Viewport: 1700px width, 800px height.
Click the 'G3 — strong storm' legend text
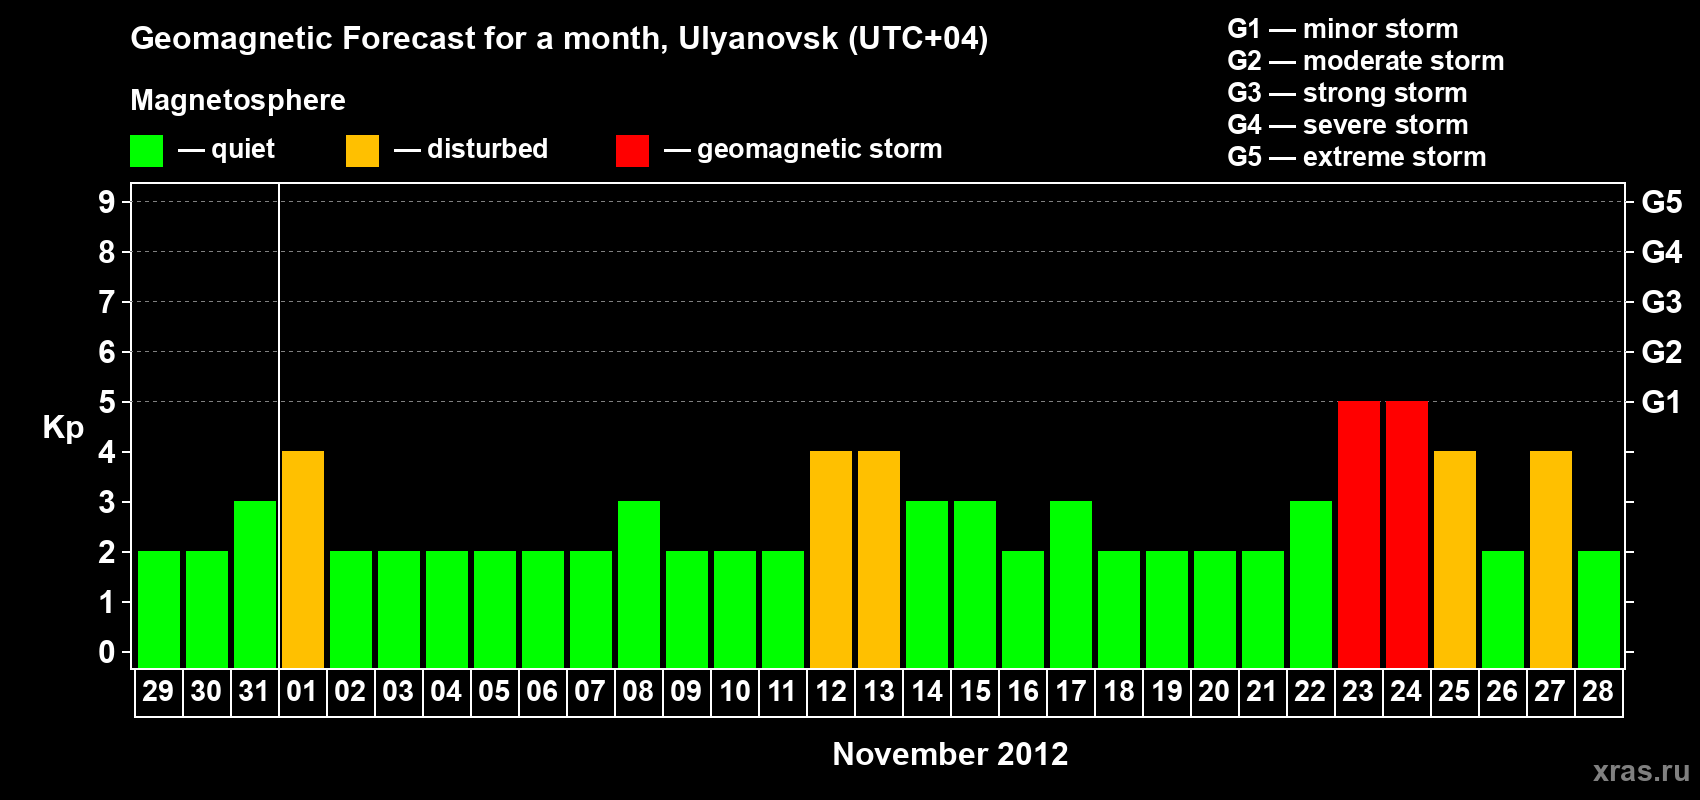point(1347,93)
